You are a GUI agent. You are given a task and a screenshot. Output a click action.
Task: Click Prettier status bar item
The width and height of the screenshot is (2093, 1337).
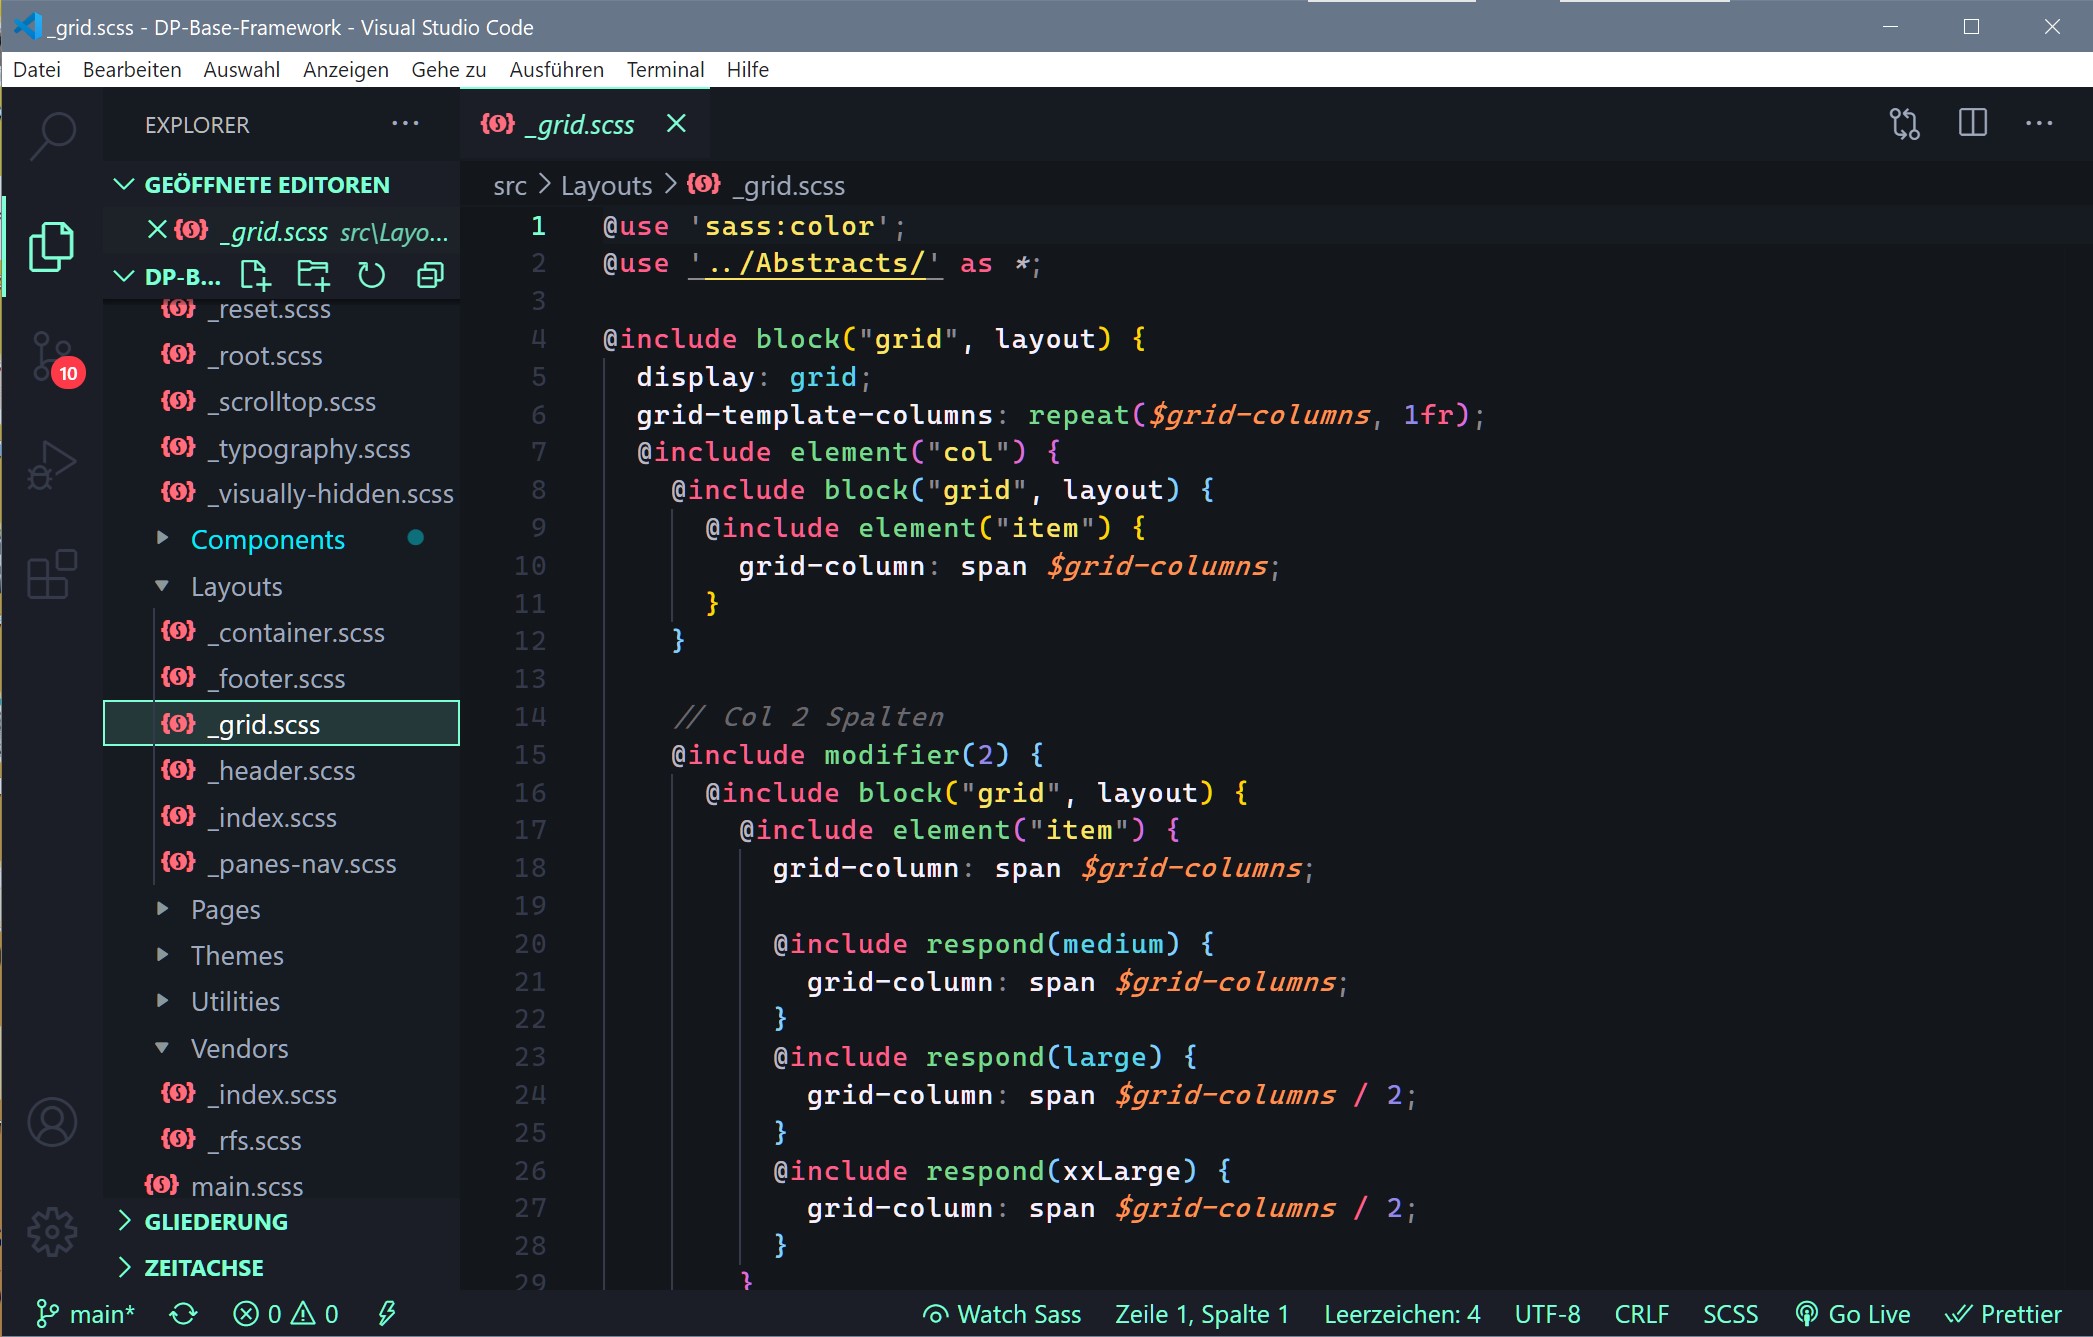click(x=2003, y=1314)
